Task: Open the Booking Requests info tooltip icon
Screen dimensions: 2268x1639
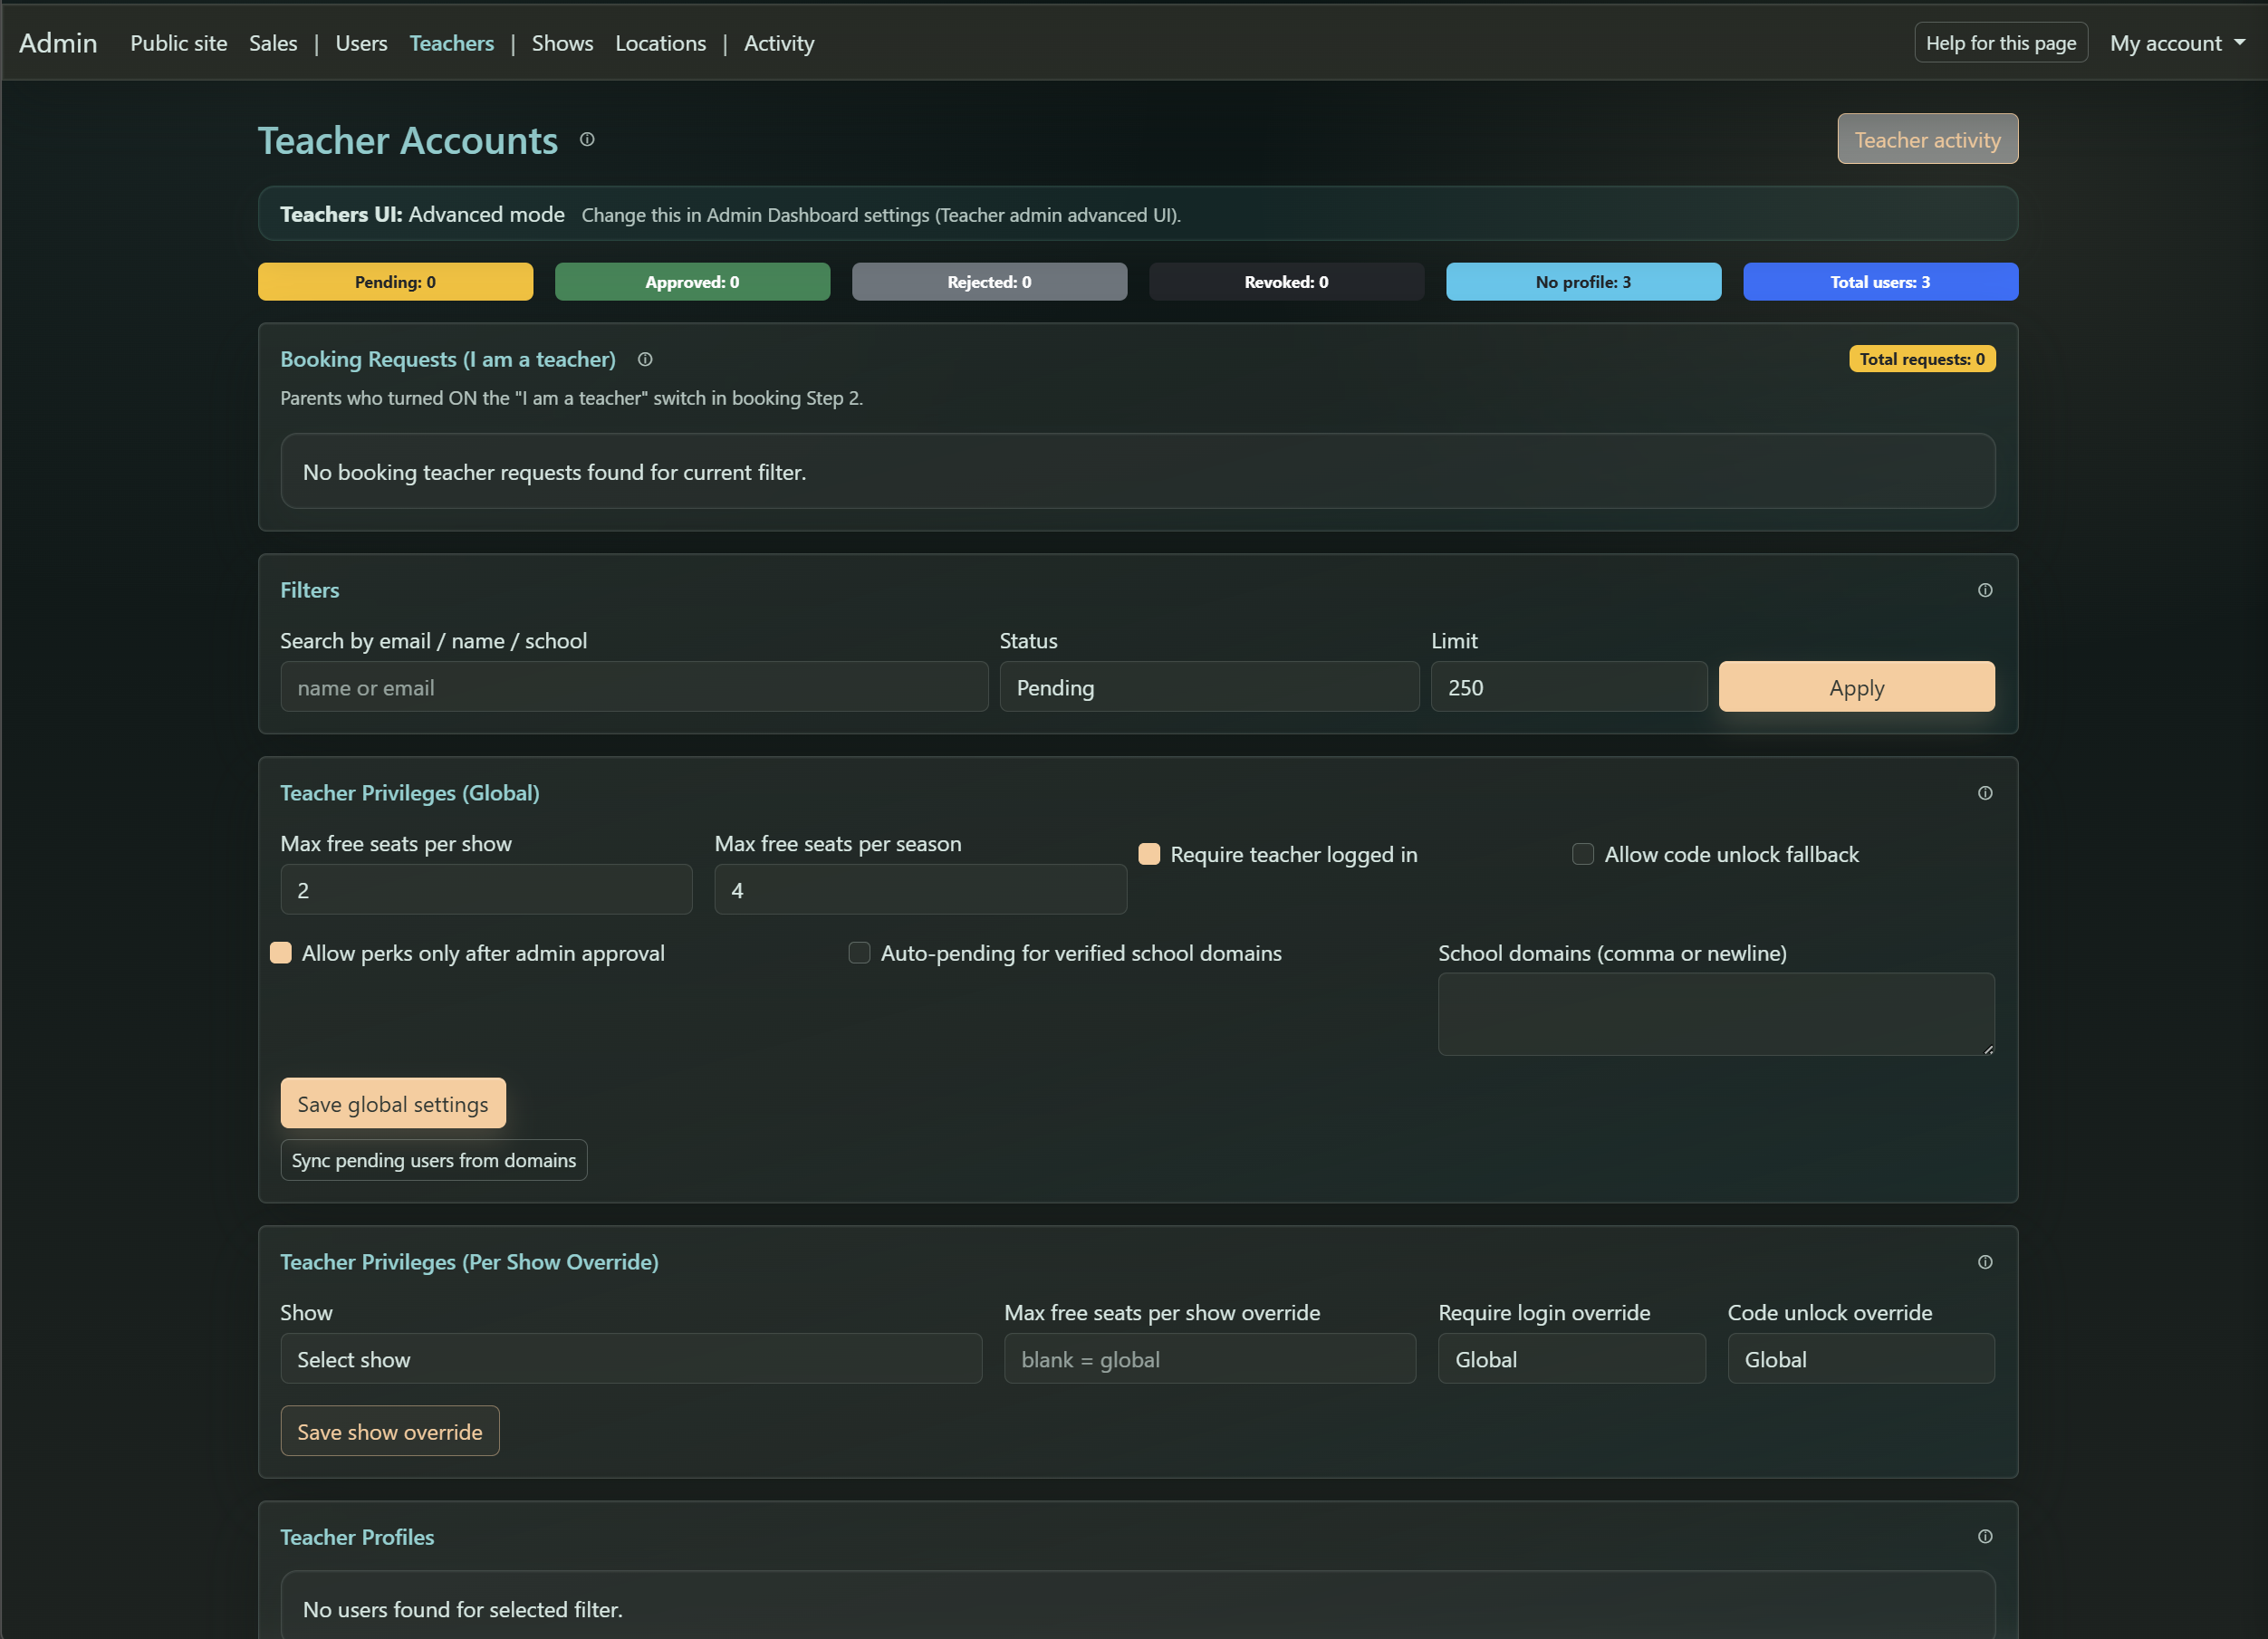Action: click(x=645, y=360)
